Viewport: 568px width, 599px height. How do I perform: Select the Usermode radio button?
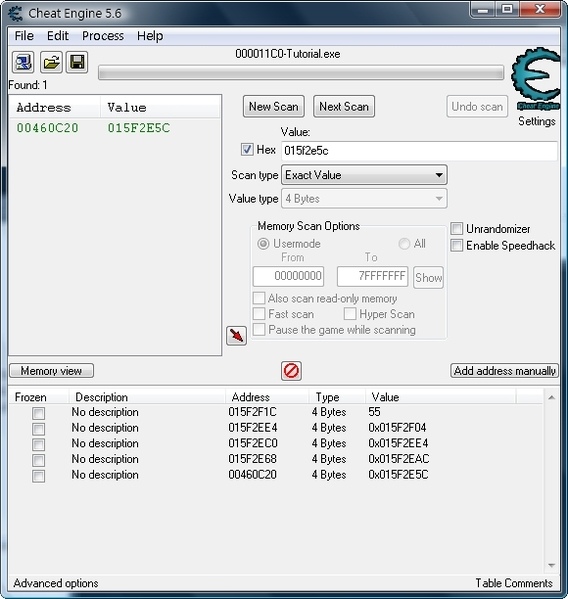(x=263, y=244)
